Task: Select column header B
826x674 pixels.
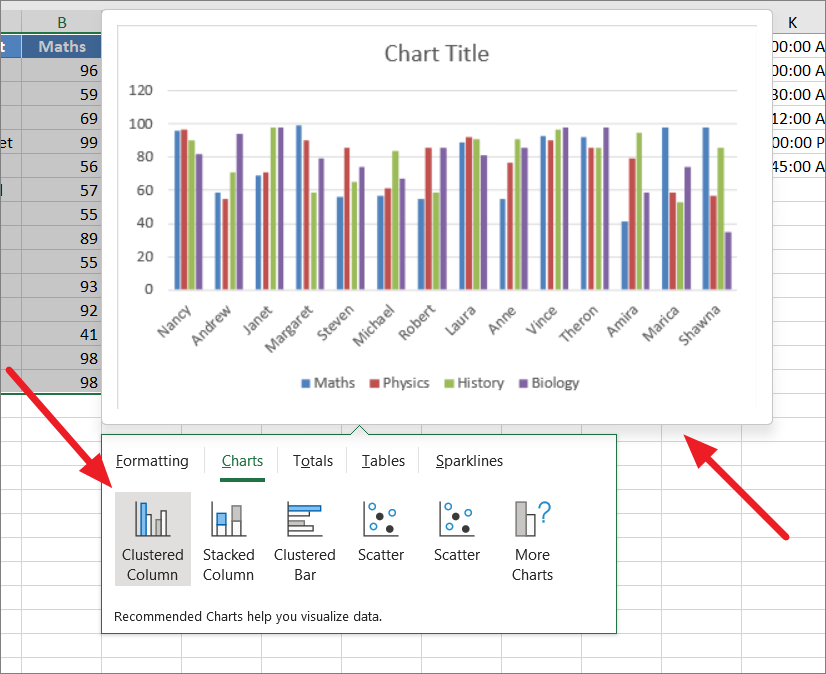Action: pos(61,21)
